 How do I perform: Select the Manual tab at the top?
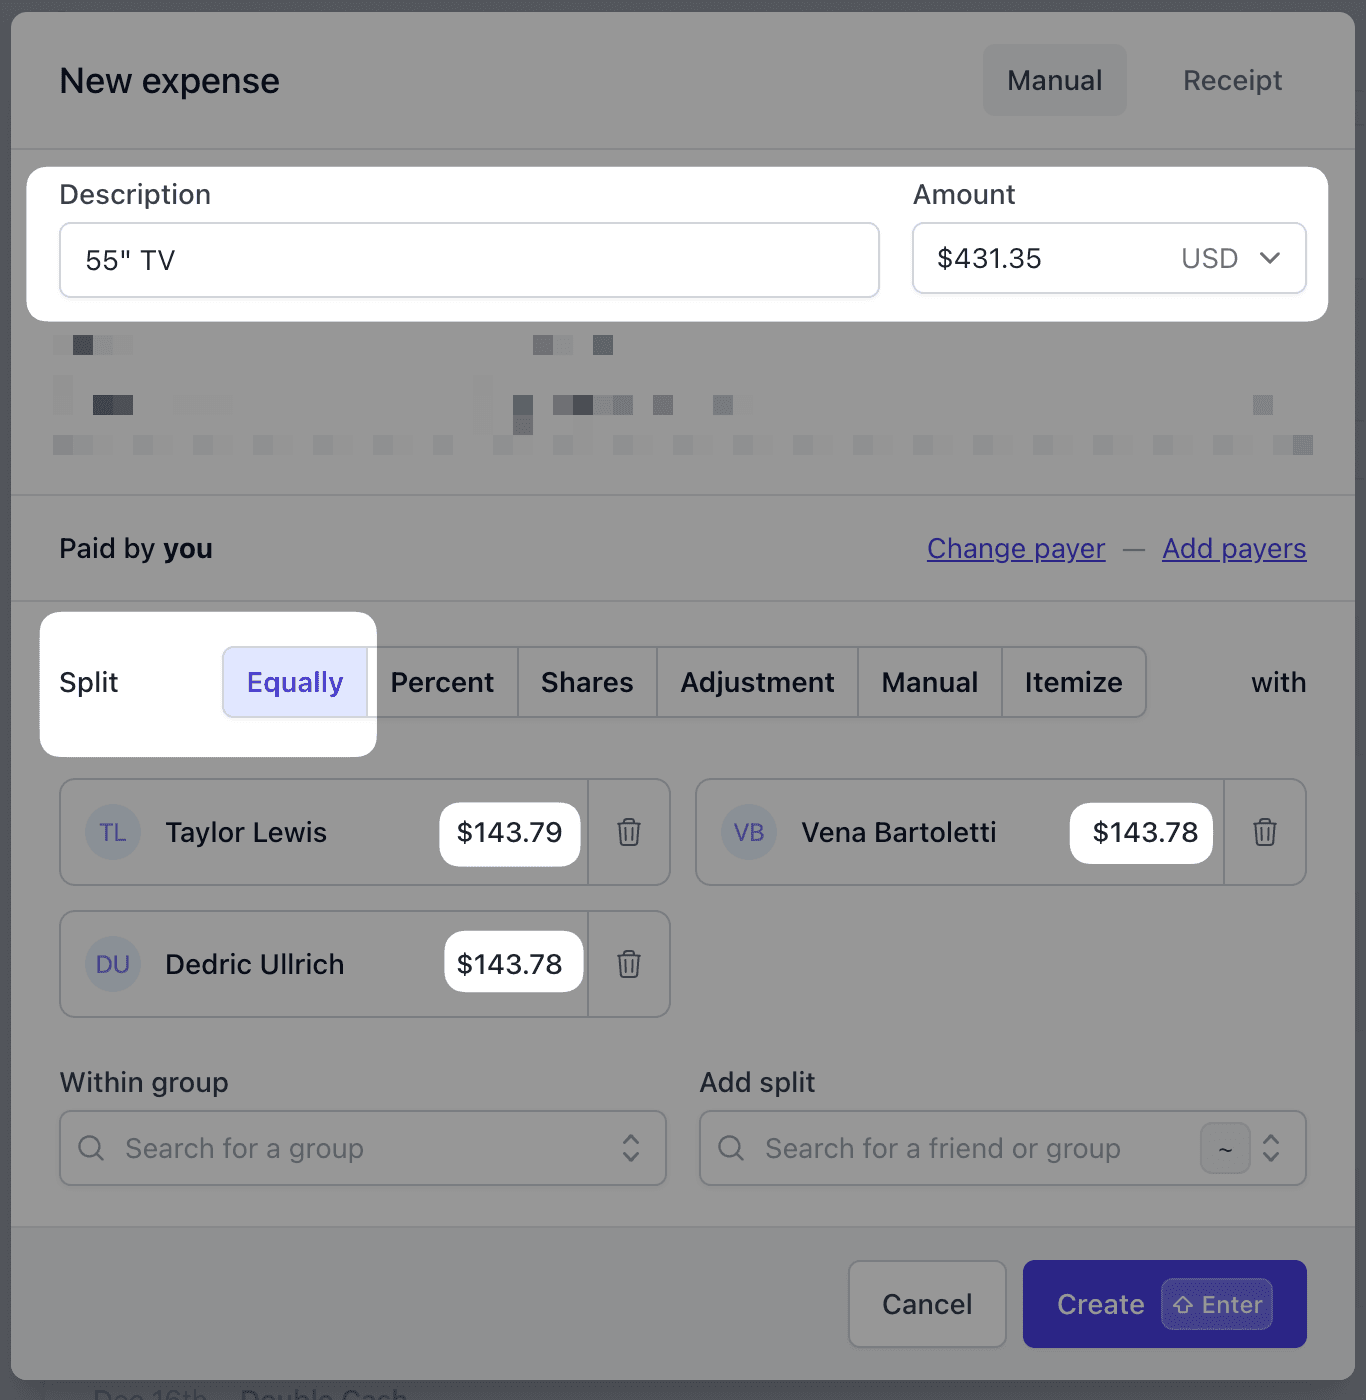coord(1054,80)
